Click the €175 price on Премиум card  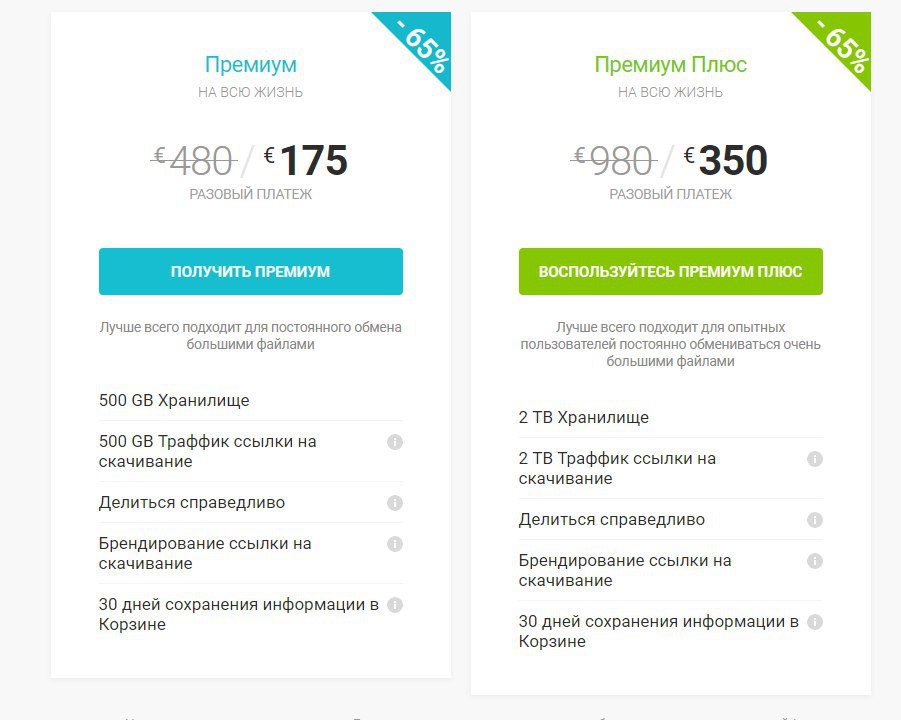tap(306, 160)
